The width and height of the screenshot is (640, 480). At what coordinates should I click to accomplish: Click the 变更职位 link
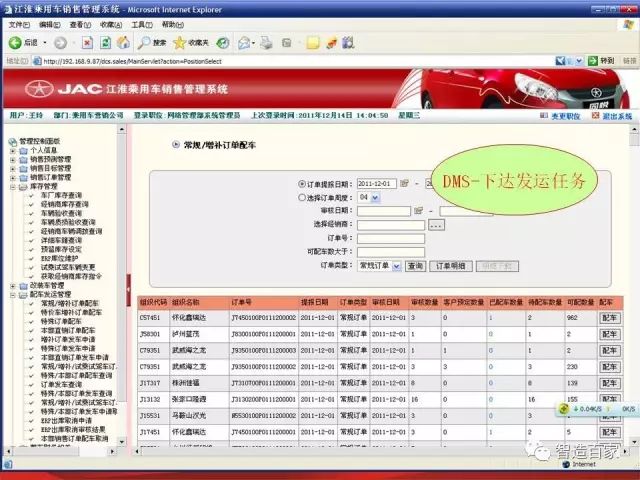point(566,116)
